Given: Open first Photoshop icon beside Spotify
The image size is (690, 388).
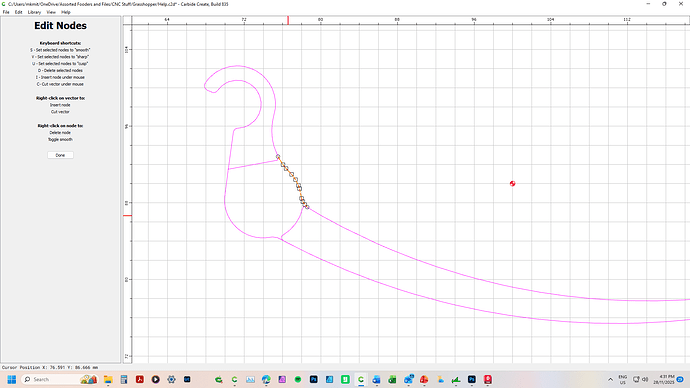Looking at the screenshot, I should click(x=314, y=379).
